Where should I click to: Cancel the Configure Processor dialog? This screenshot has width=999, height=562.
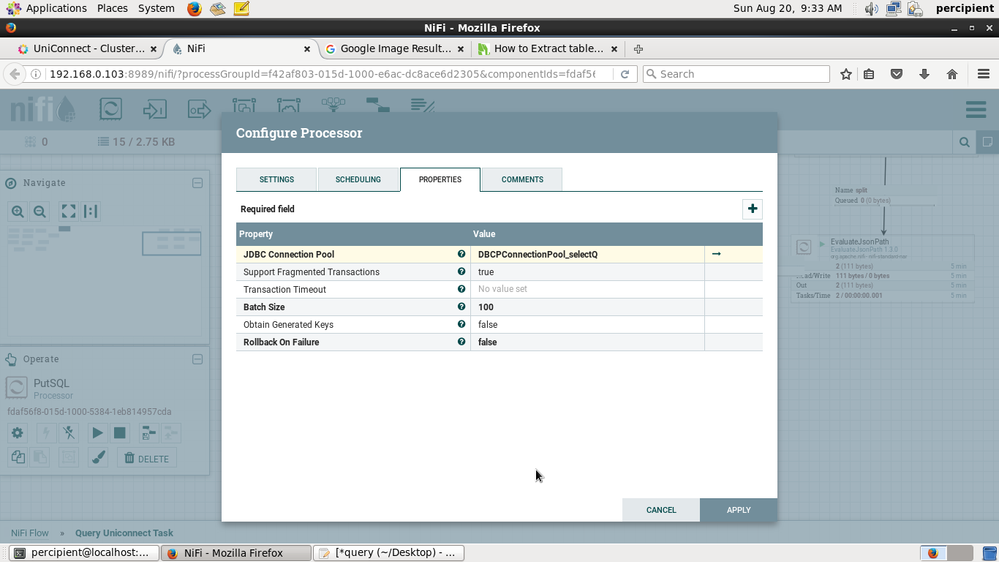click(661, 510)
